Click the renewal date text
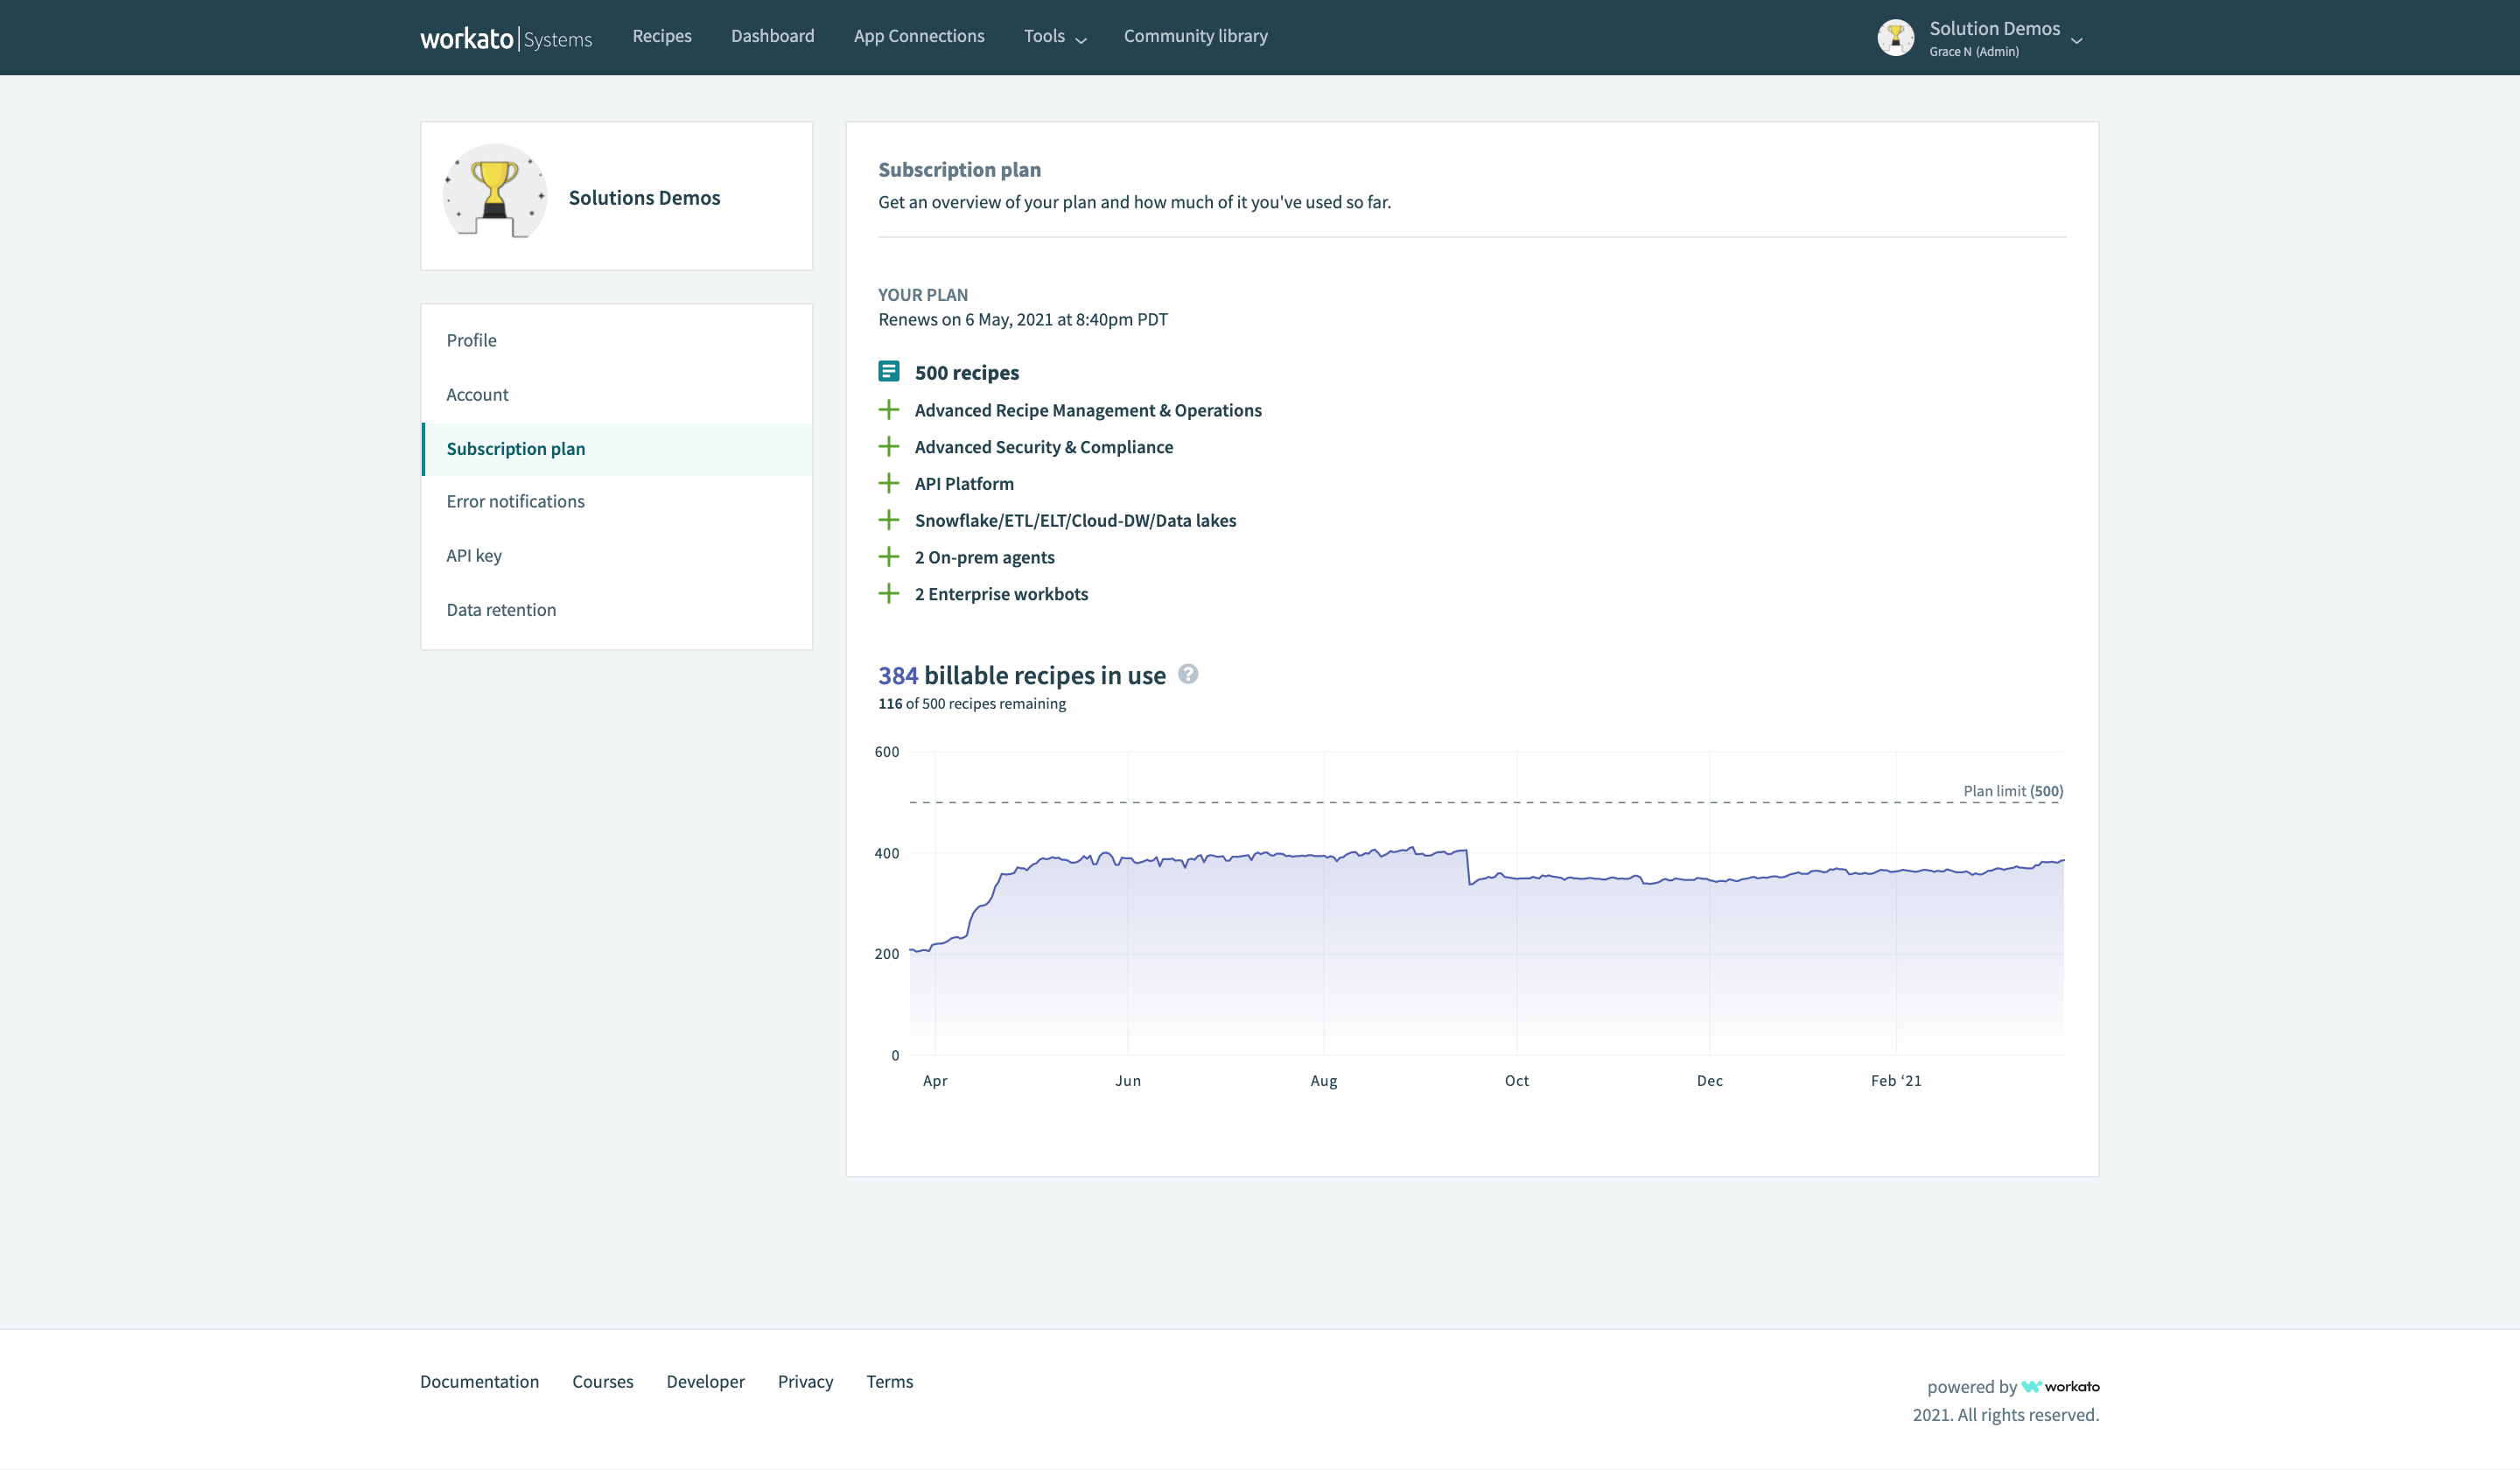Screen dimensions: 2520x1470 (x=1023, y=320)
